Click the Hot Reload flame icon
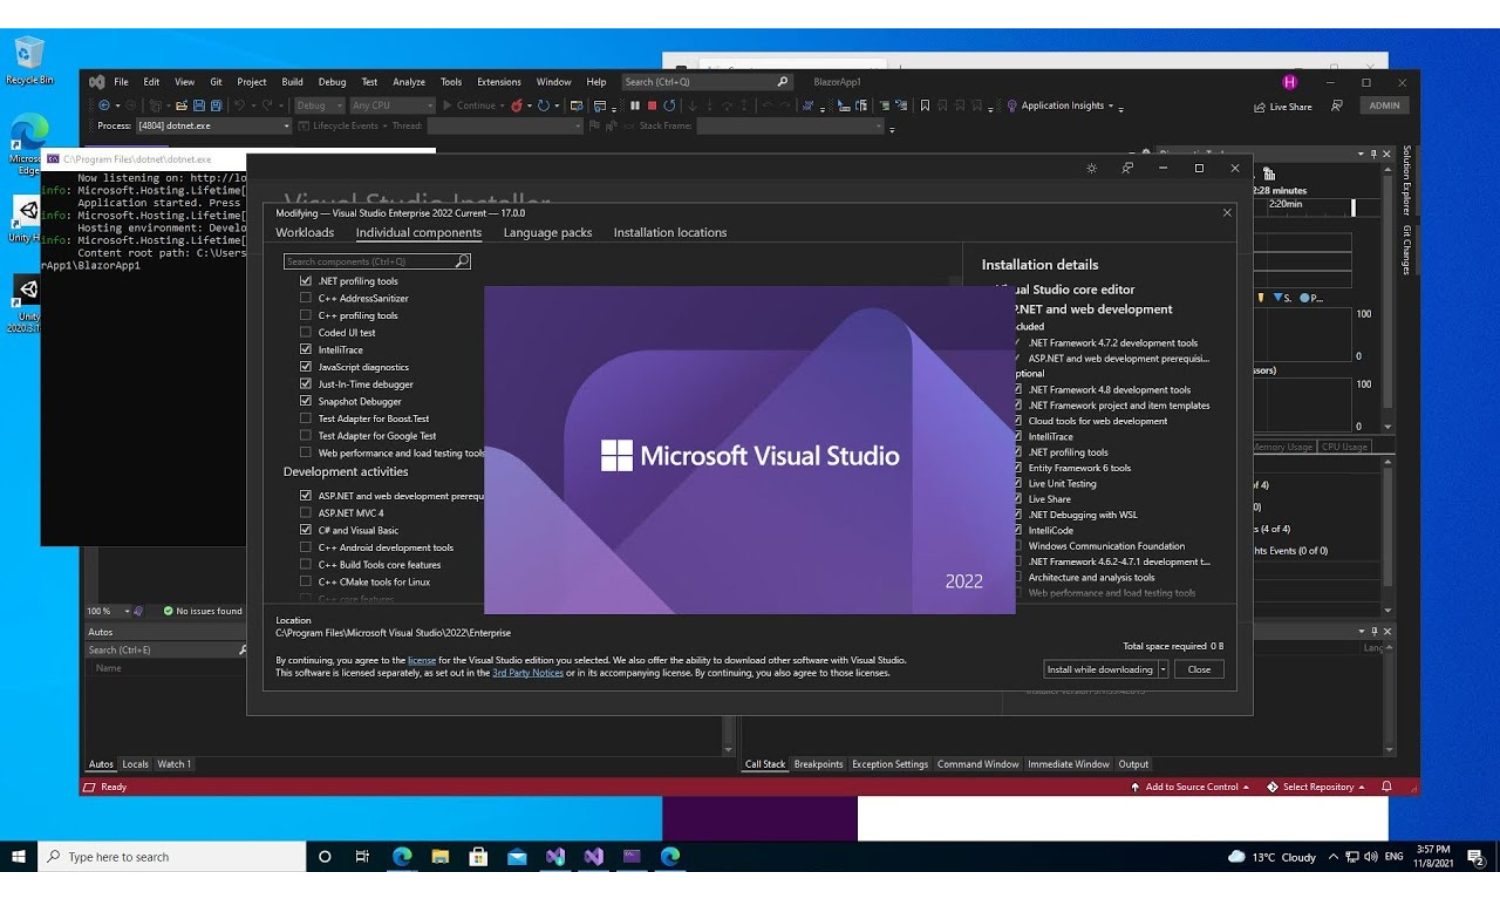Image resolution: width=1500 pixels, height=900 pixels. [x=517, y=105]
